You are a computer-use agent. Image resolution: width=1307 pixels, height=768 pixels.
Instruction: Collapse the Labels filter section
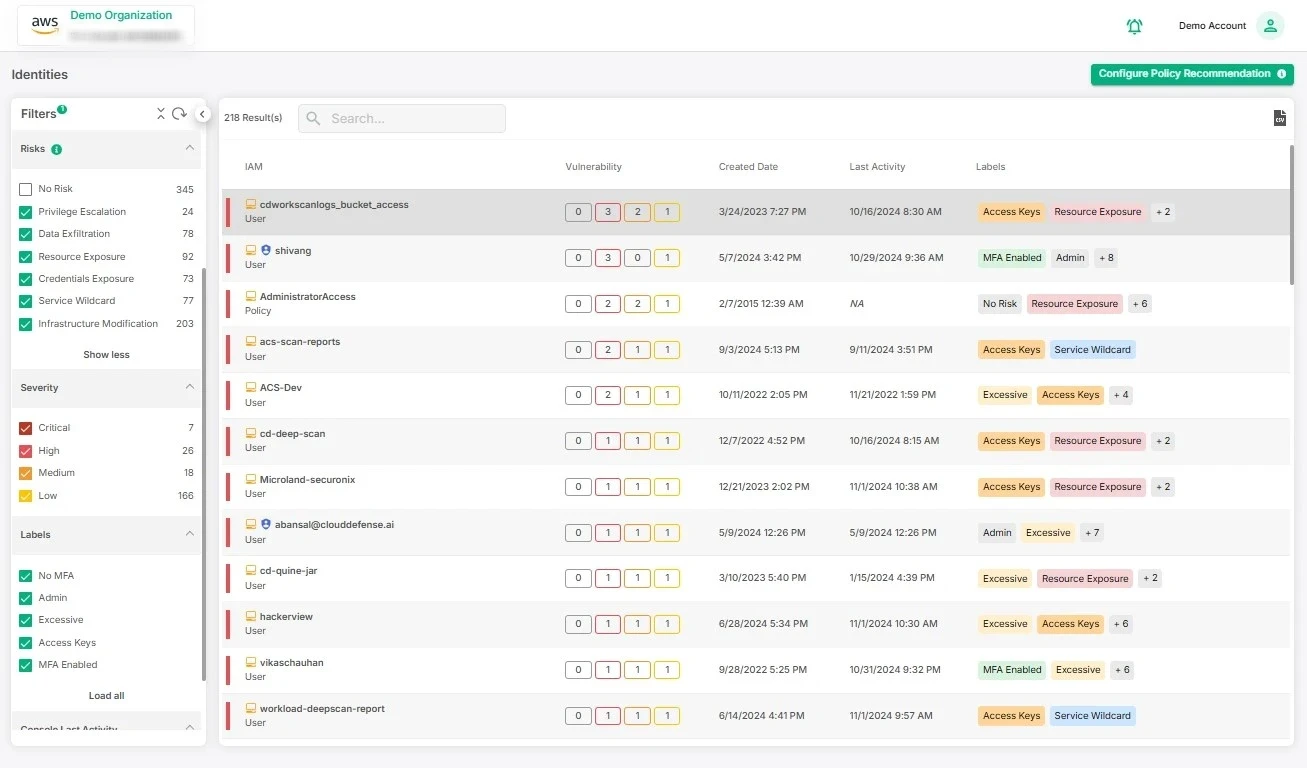(189, 534)
